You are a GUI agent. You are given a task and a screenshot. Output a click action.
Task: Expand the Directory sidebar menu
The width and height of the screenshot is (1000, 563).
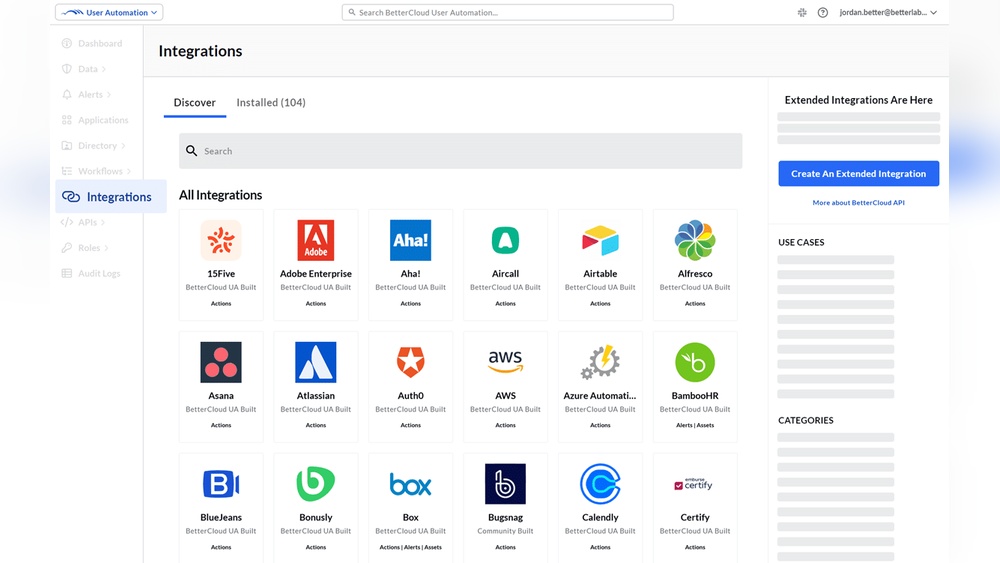(123, 145)
